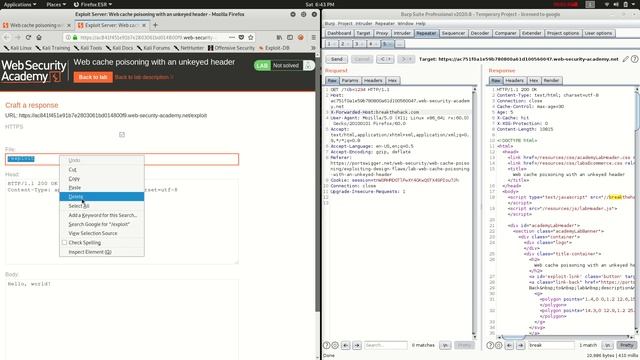Click the Send request button
Screen dimensions: 640x360
click(x=336, y=59)
